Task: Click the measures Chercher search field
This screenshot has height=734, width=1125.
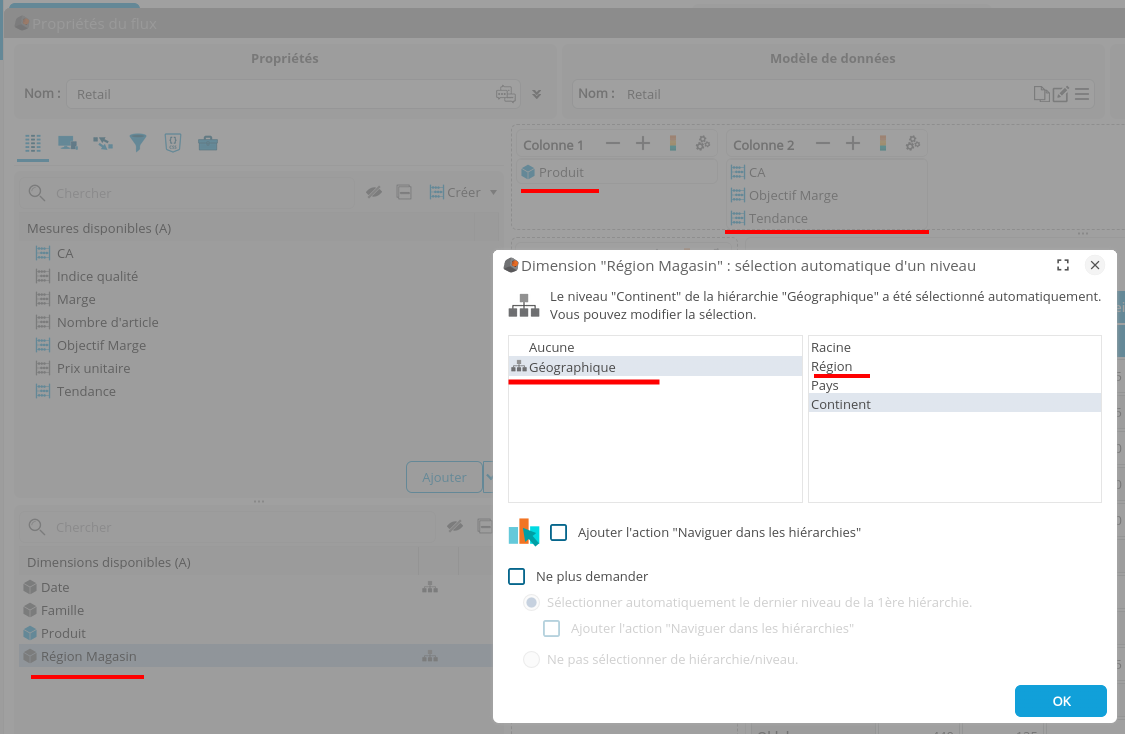Action: click(200, 193)
